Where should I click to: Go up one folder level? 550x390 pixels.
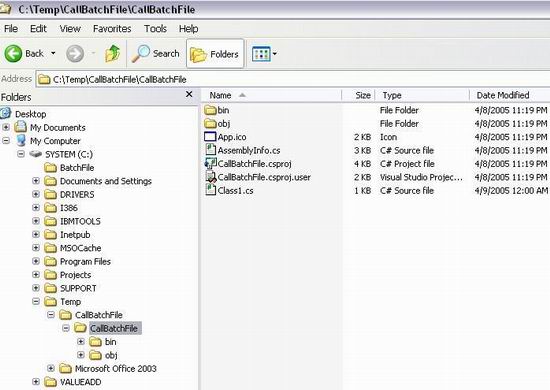click(x=113, y=54)
